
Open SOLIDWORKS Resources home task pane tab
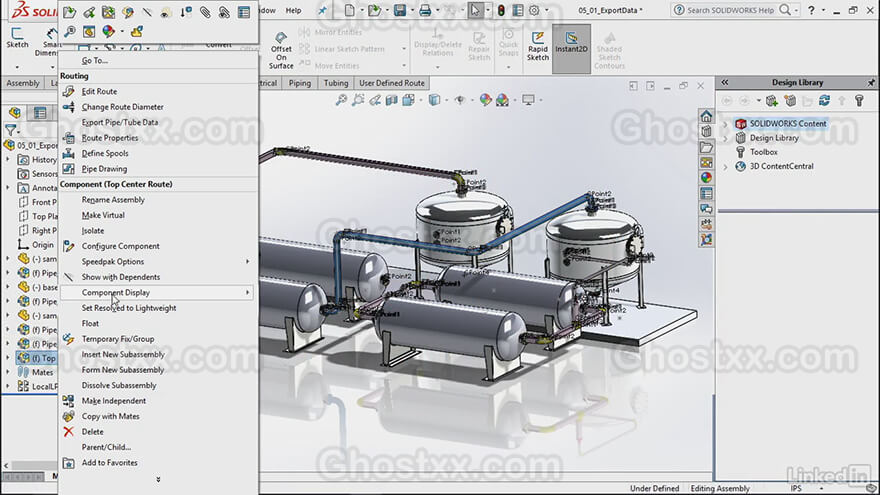coord(706,116)
